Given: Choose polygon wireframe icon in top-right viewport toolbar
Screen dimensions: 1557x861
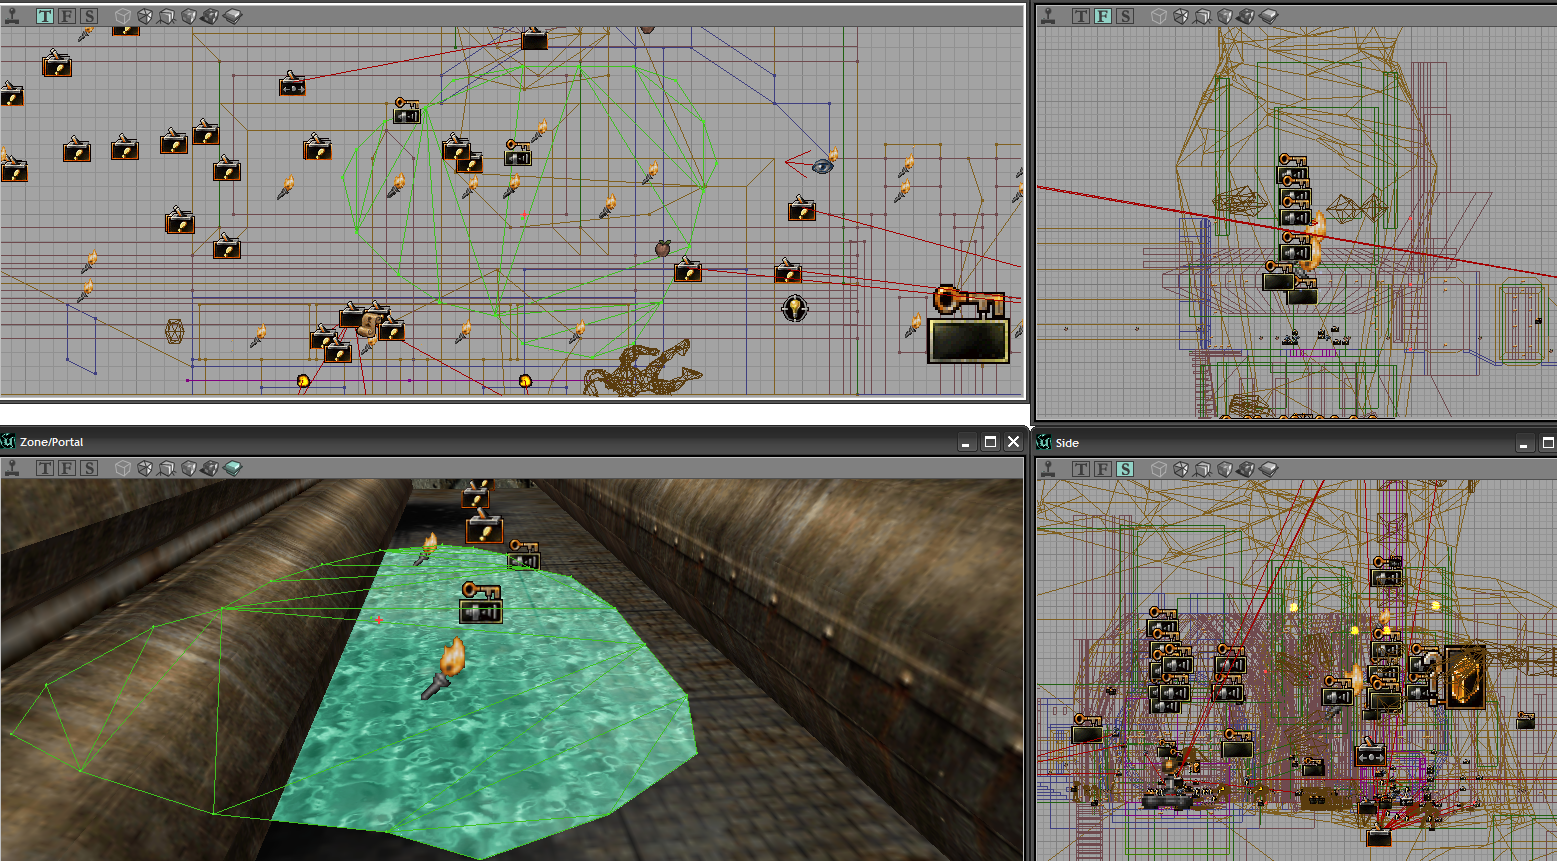Looking at the screenshot, I should (x=1181, y=16).
